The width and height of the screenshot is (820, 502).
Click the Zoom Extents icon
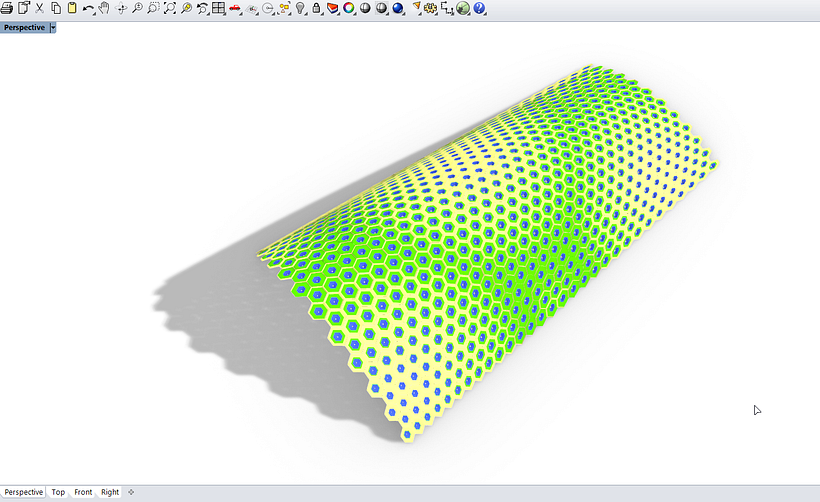(x=170, y=8)
